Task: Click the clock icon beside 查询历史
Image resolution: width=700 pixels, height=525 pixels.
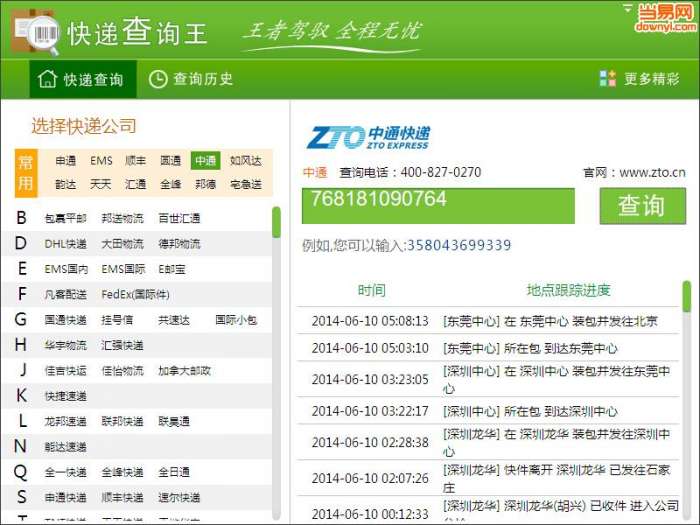Action: tap(158, 79)
